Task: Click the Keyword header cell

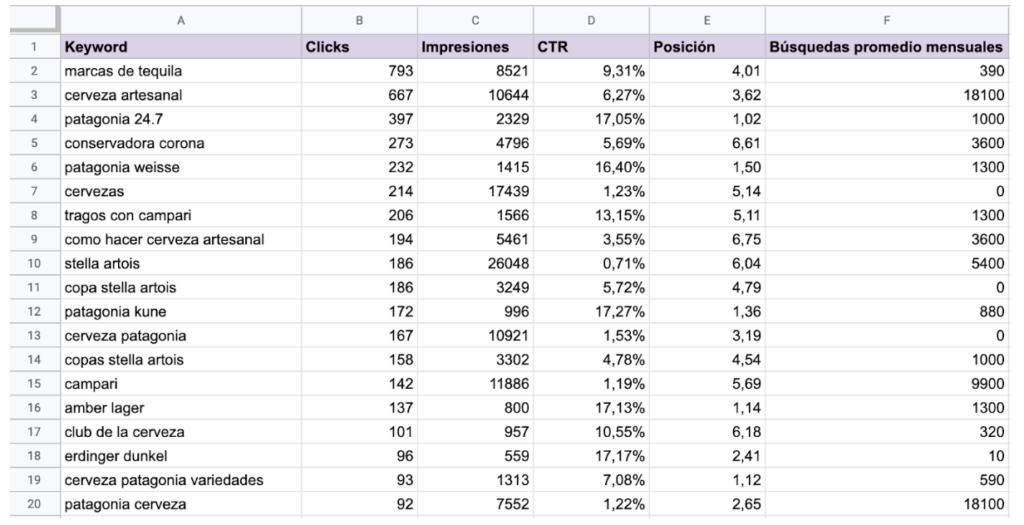Action: point(181,47)
